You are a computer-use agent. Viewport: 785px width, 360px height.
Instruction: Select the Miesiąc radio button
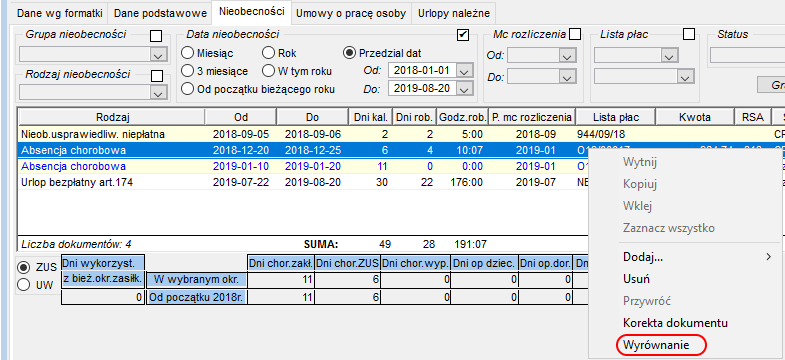[x=187, y=53]
